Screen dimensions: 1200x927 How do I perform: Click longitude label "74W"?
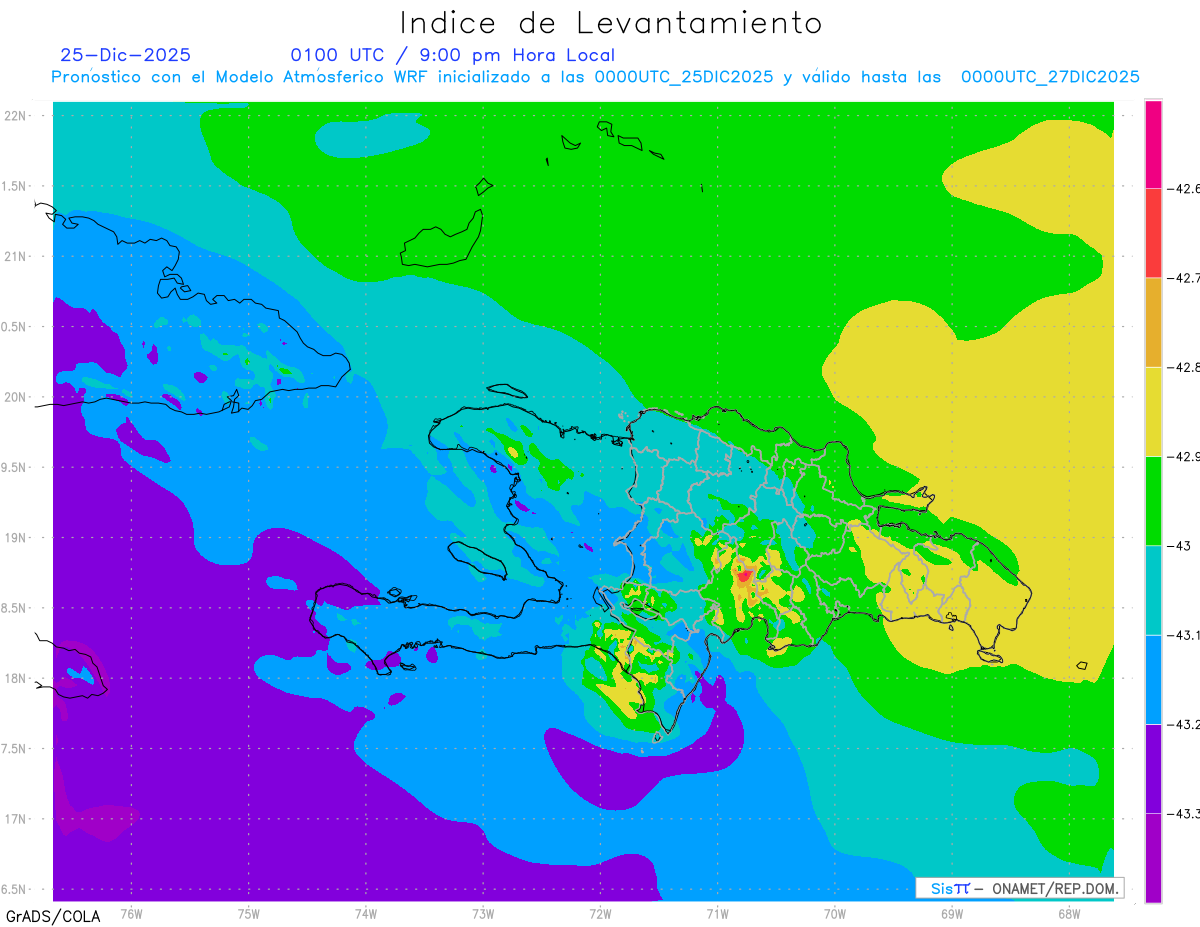366,913
